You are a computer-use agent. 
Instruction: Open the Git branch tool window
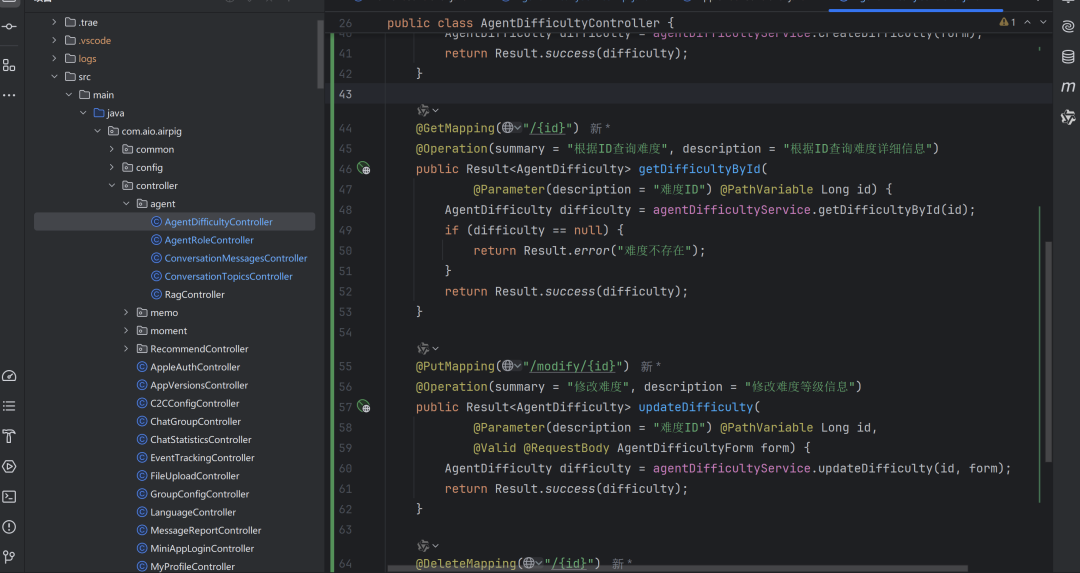pos(9,556)
